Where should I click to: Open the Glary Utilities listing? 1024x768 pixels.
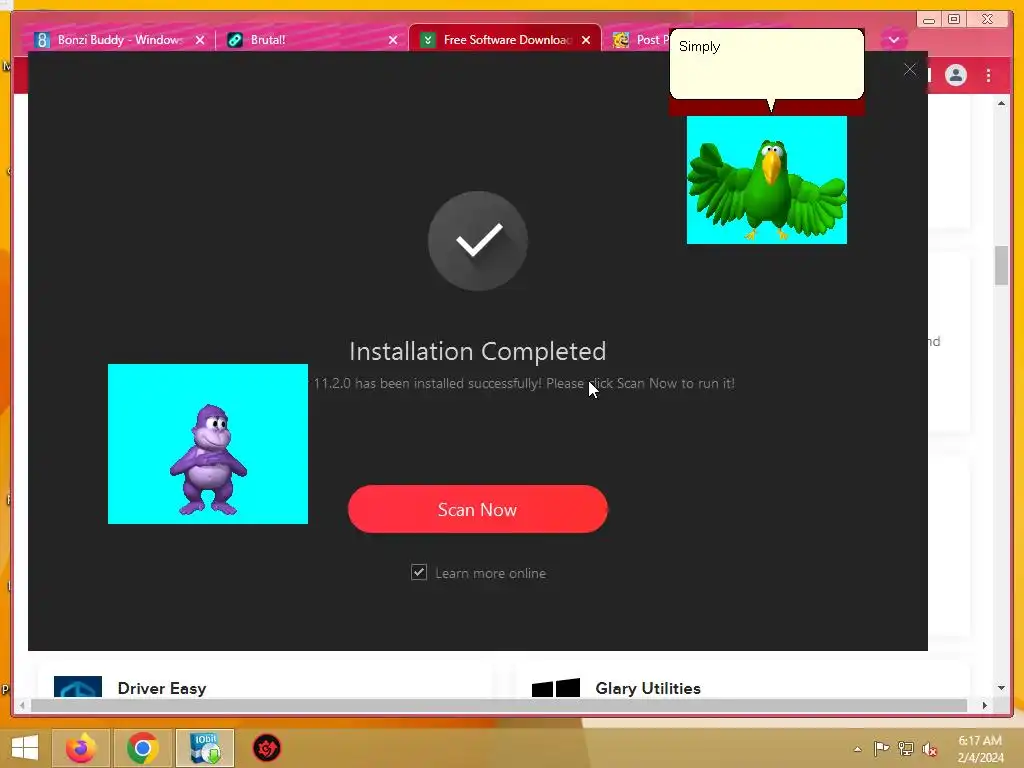pyautogui.click(x=648, y=688)
